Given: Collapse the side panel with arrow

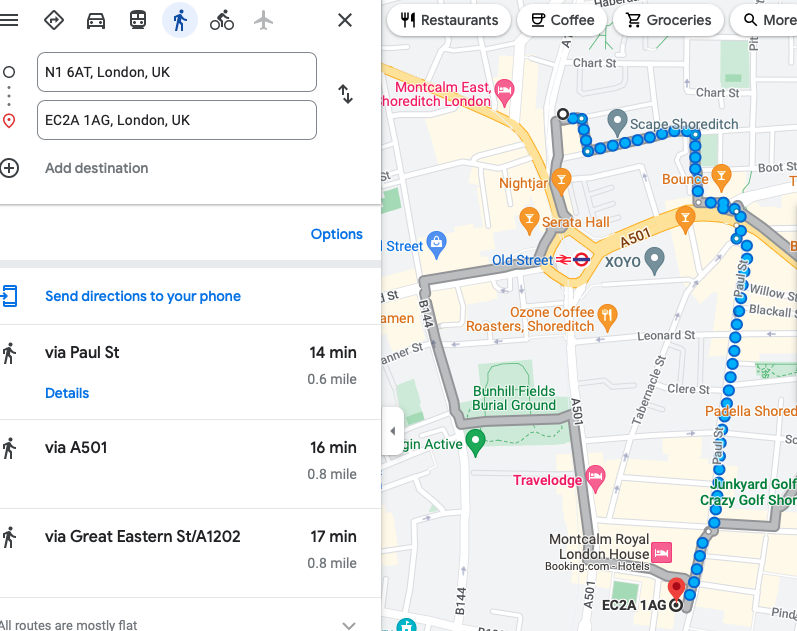Looking at the screenshot, I should click(392, 431).
